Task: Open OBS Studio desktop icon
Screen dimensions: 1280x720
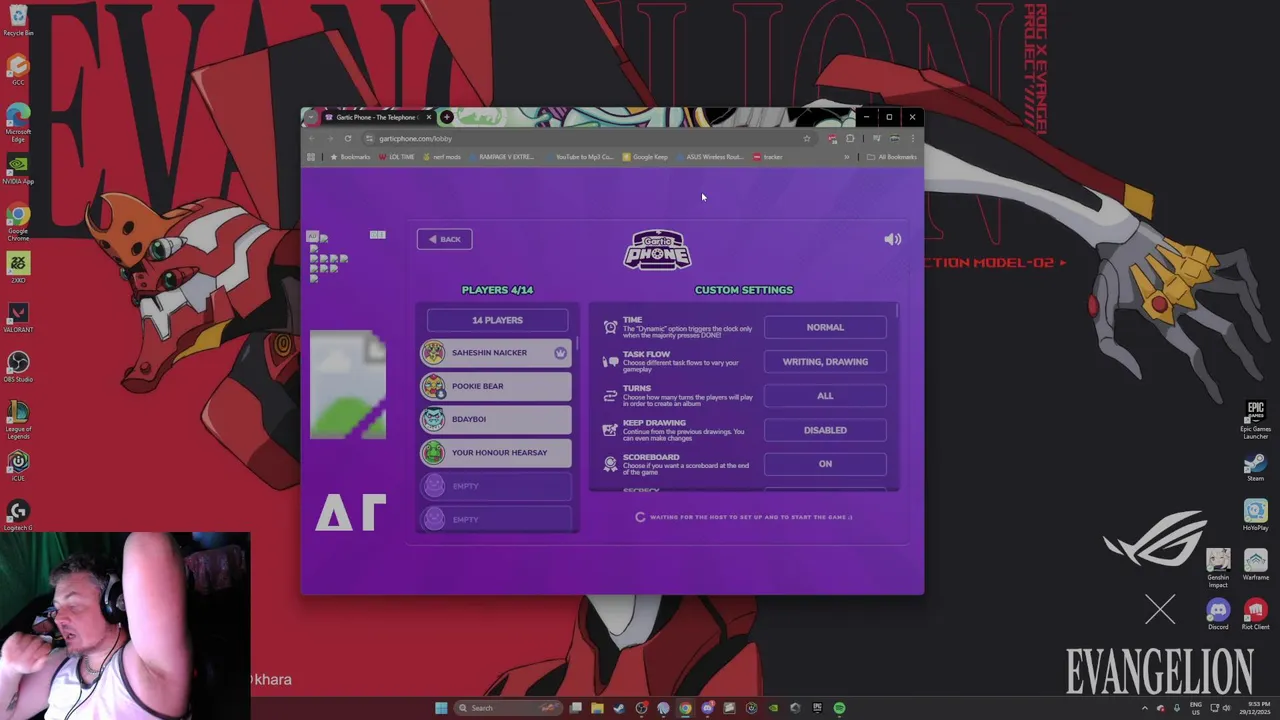Action: pos(18,367)
